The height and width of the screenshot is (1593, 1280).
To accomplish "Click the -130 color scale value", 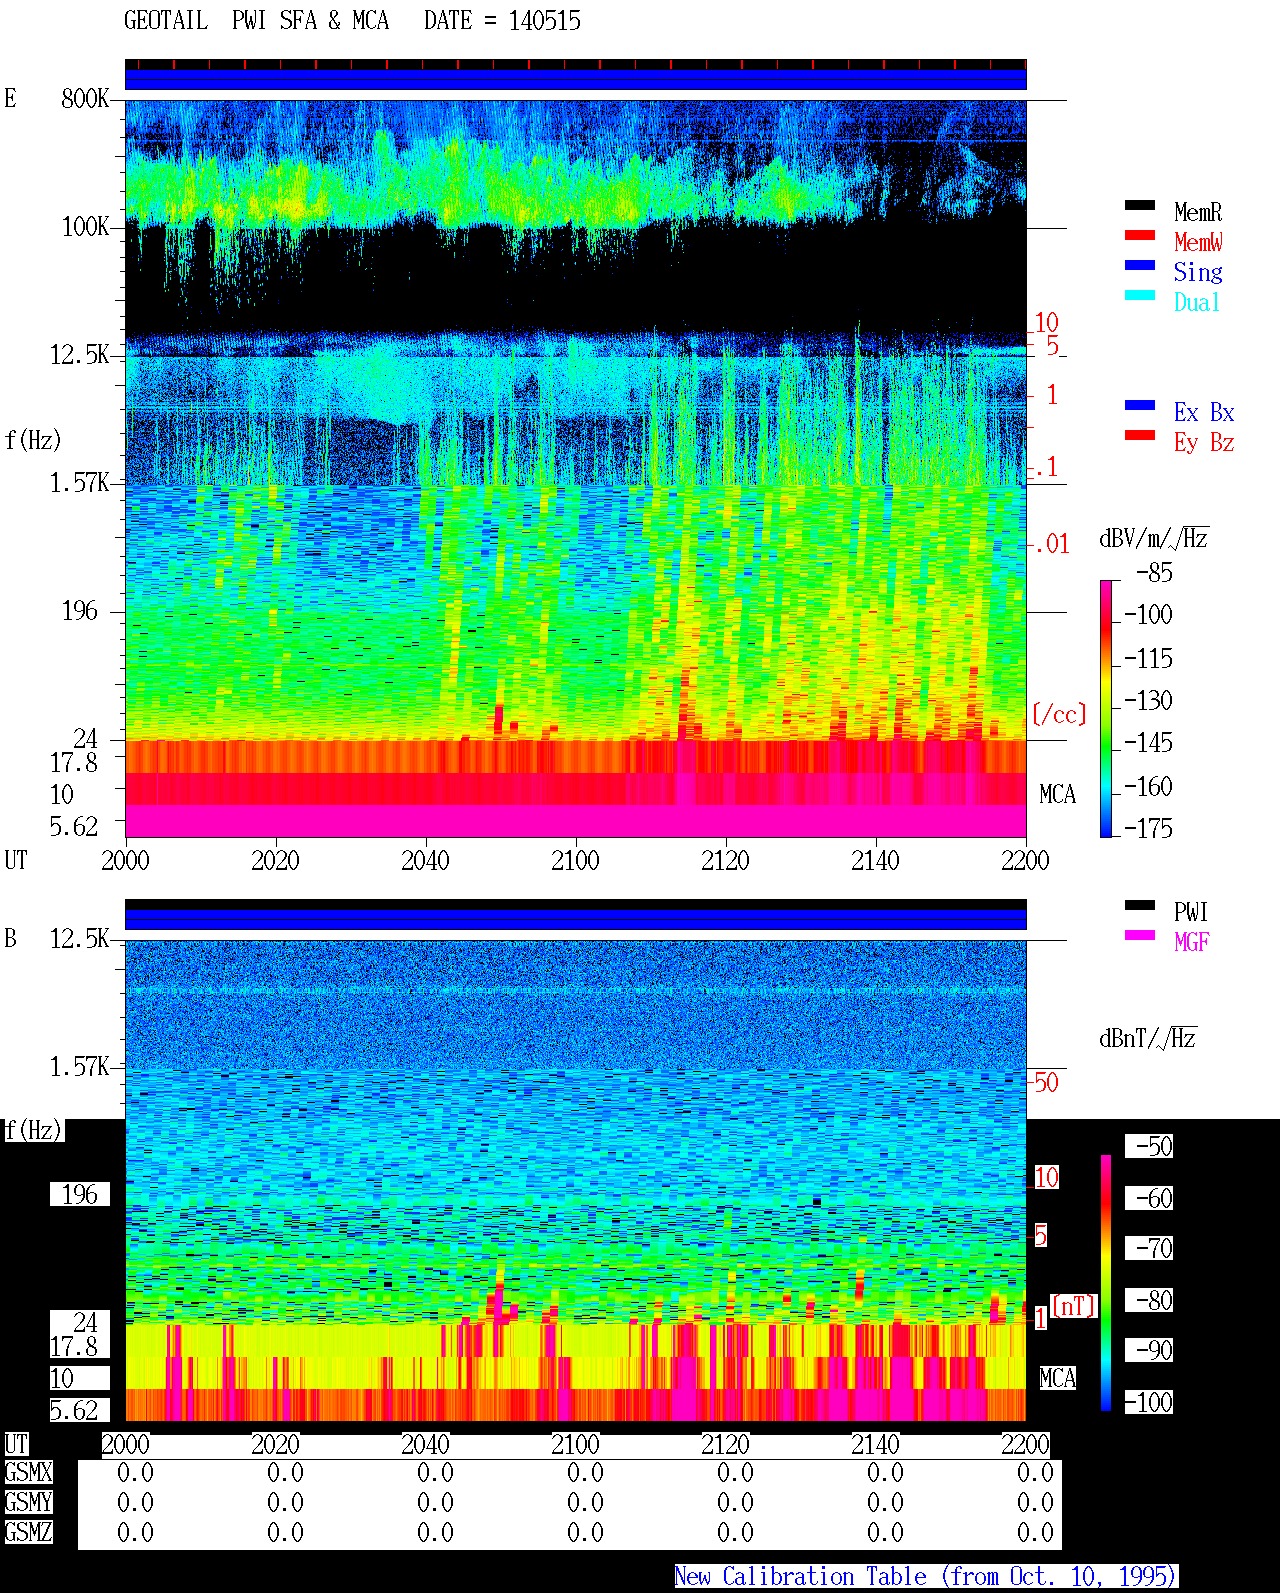I will click(1148, 700).
